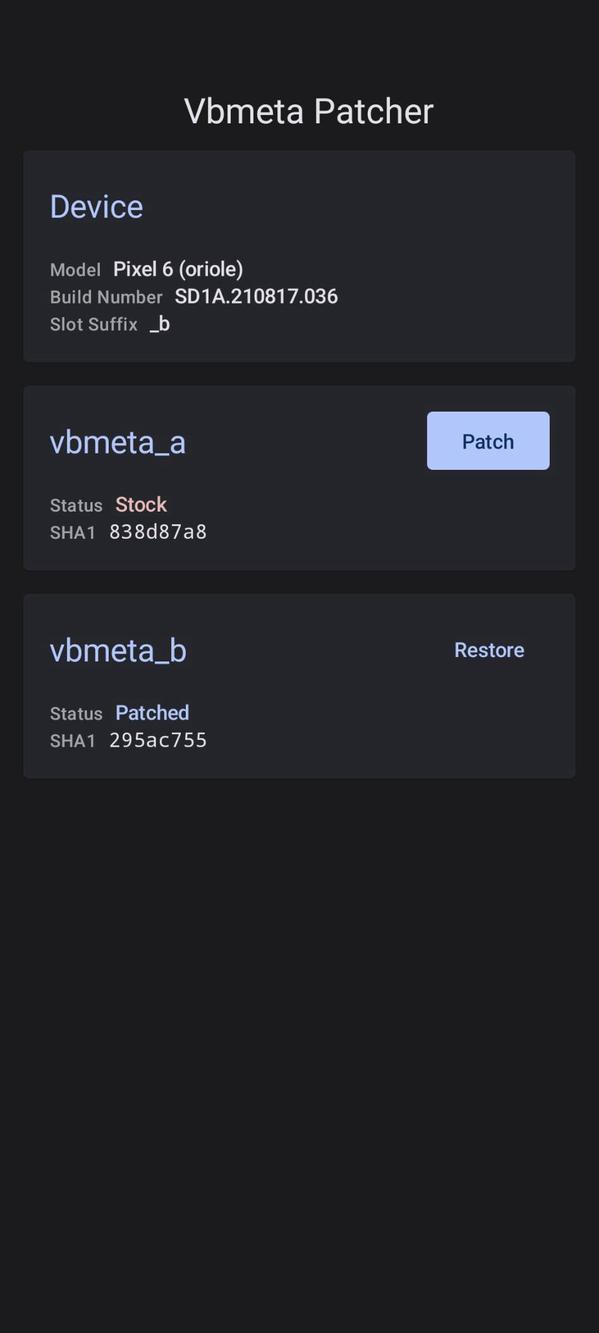Image resolution: width=599 pixels, height=1333 pixels.
Task: Select the Vbmeta Patcher title
Action: [307, 110]
